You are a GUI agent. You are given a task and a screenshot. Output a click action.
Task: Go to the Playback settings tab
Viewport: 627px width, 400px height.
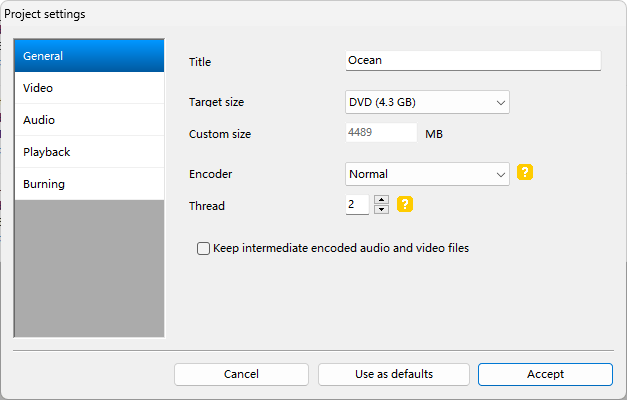[89, 152]
